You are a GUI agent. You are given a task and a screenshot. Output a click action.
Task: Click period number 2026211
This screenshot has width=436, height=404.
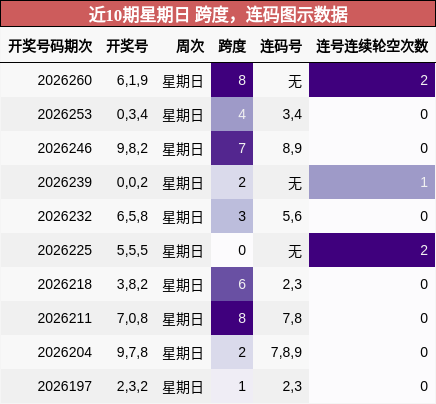(65, 318)
